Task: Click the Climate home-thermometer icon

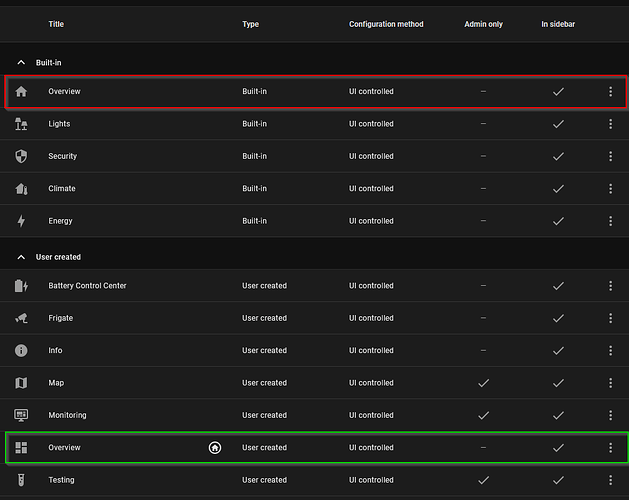Action: [x=21, y=189]
